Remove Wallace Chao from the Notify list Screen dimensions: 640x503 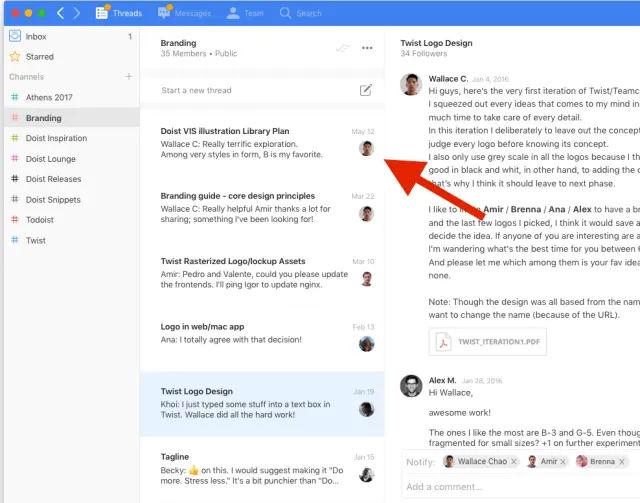pos(515,461)
